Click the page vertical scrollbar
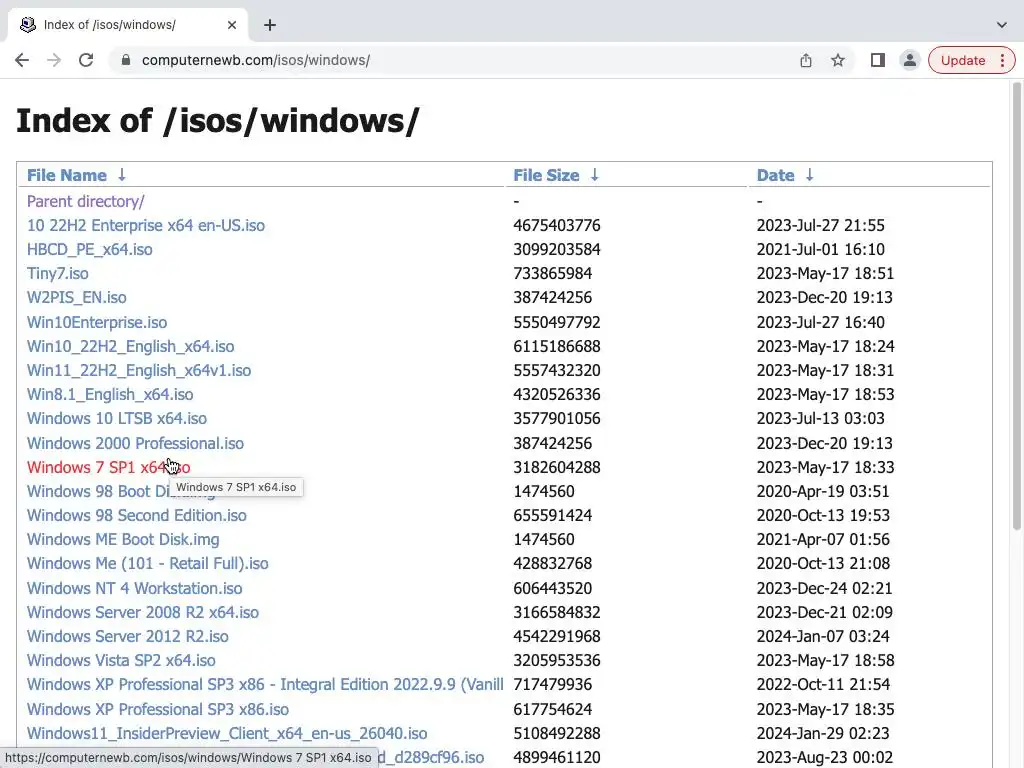 click(1016, 306)
